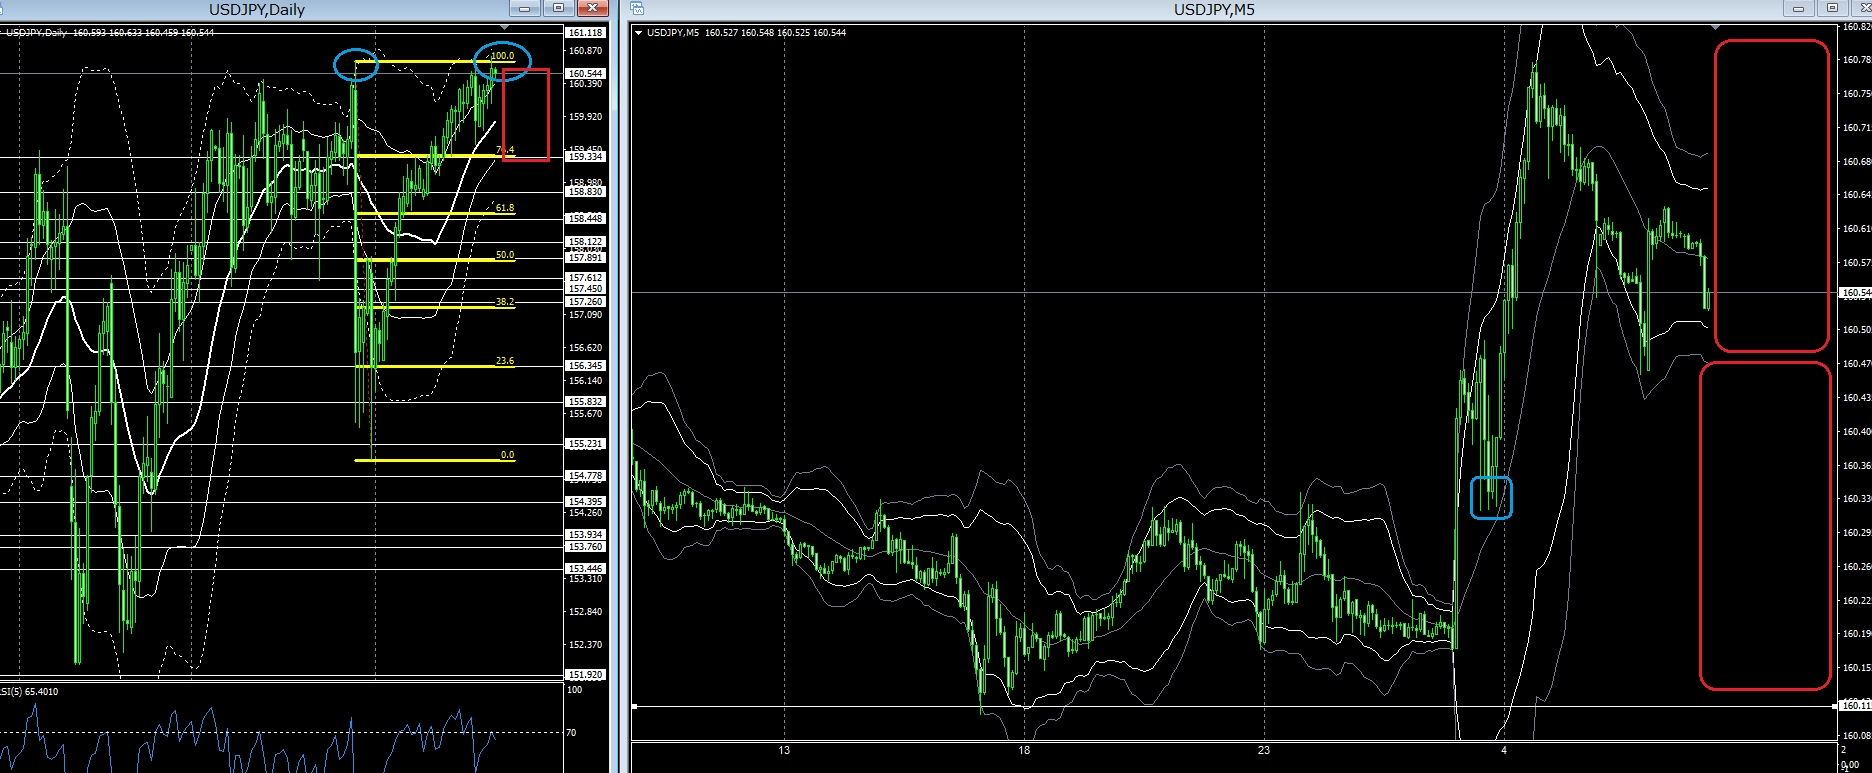
Task: Select the Fibonacci 100.0 level label
Action: pyautogui.click(x=502, y=56)
